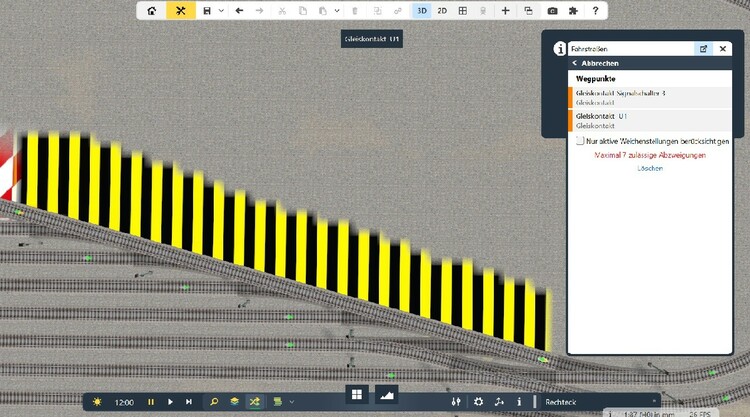Copy selection with the copy icon
This screenshot has width=750, height=417.
(303, 11)
